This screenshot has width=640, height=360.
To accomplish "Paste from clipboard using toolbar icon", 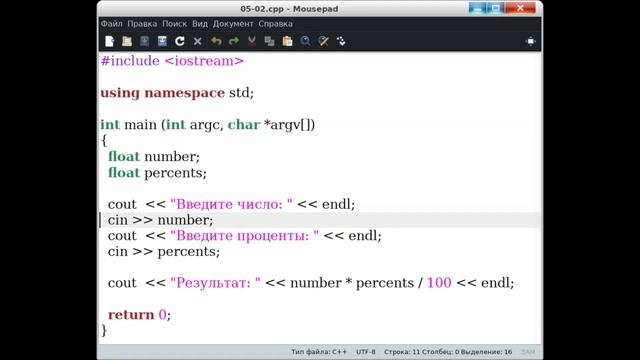I will (287, 41).
